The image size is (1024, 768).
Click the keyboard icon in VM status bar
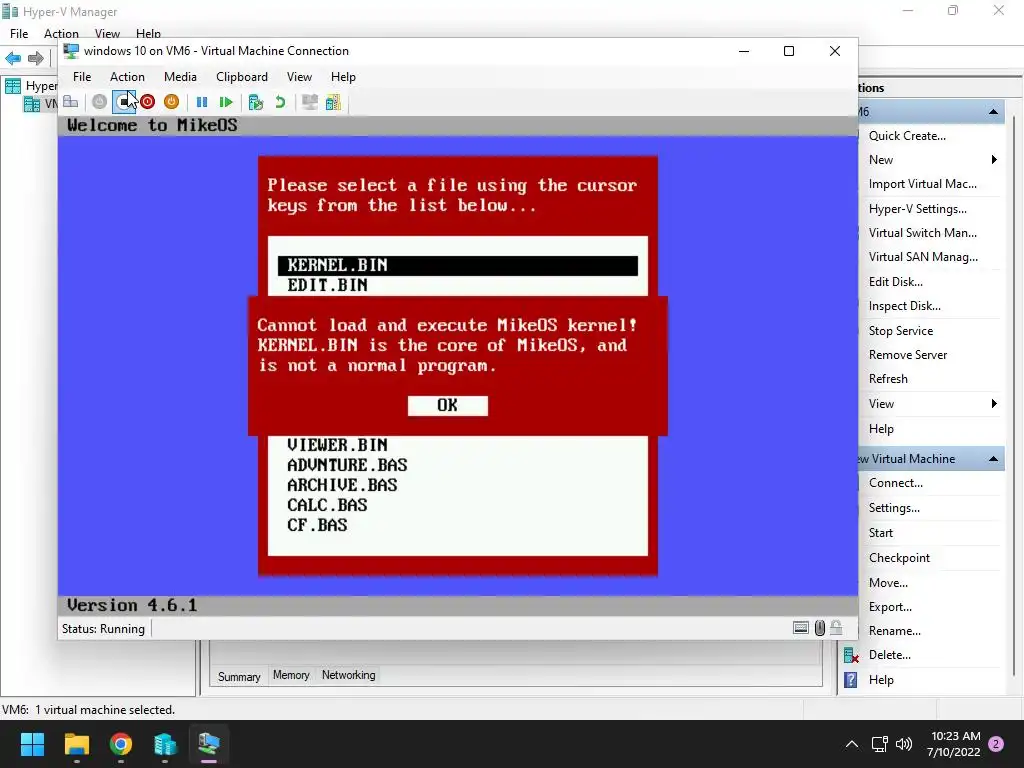[801, 628]
